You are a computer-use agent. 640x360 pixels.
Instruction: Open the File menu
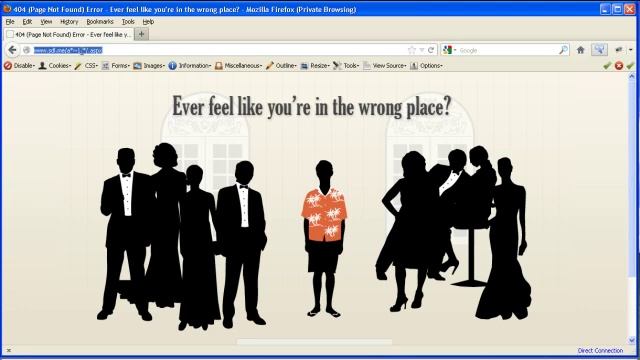(x=10, y=22)
